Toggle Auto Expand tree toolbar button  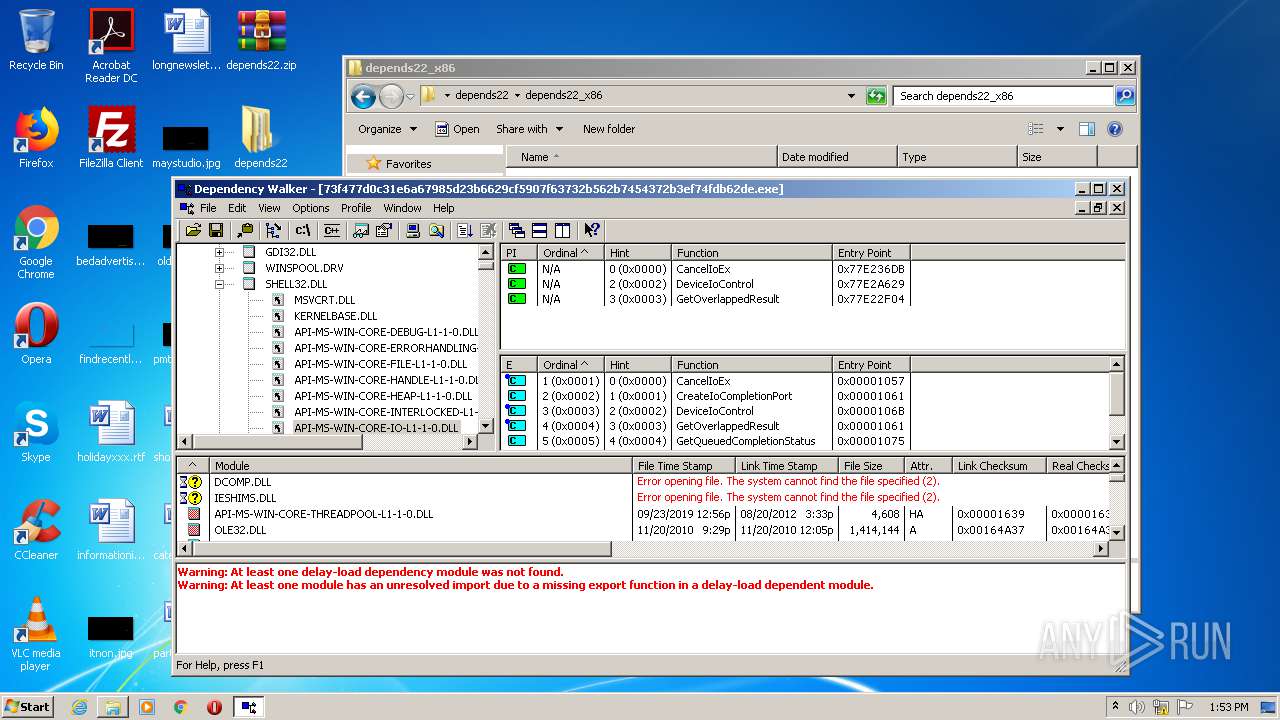pos(273,230)
